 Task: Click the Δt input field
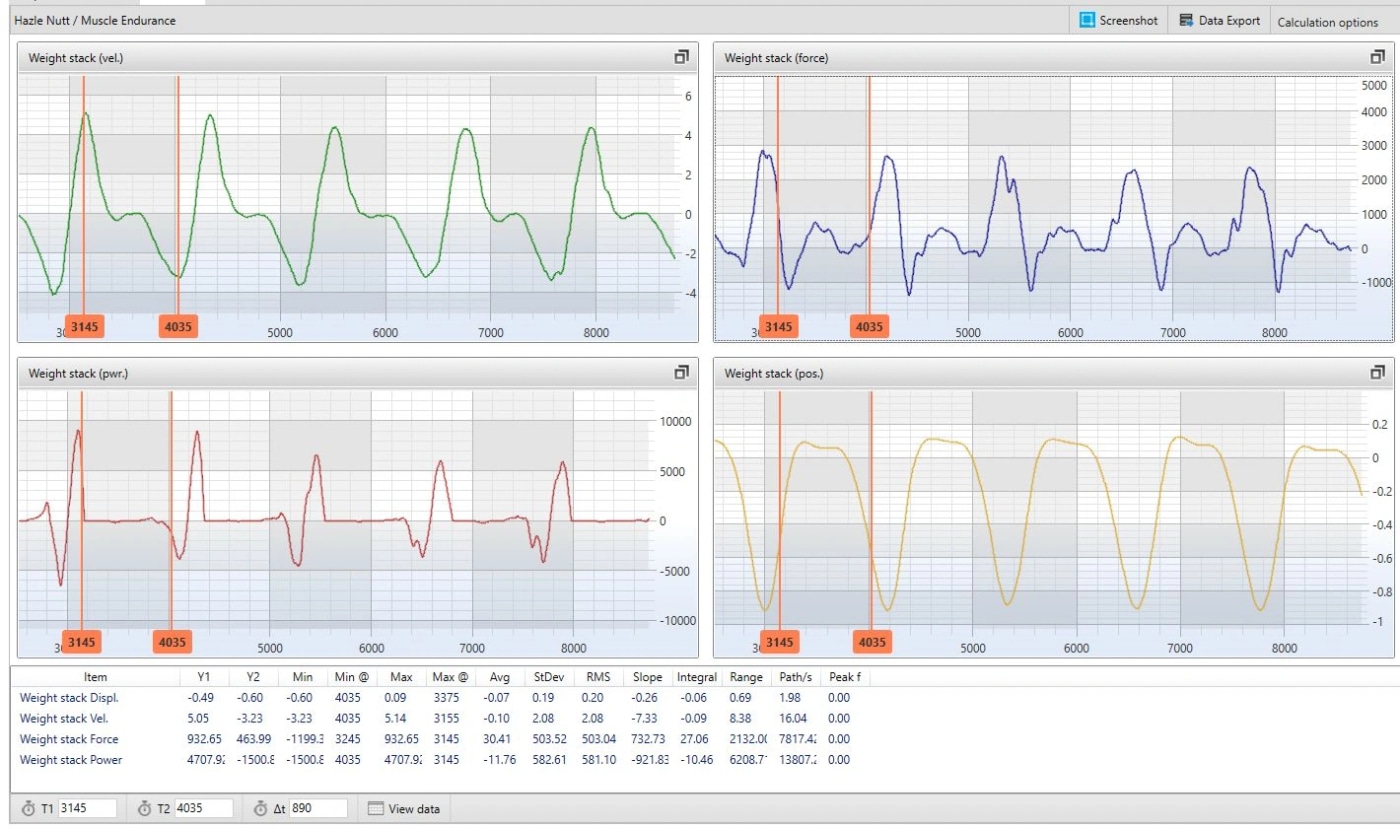click(x=318, y=808)
